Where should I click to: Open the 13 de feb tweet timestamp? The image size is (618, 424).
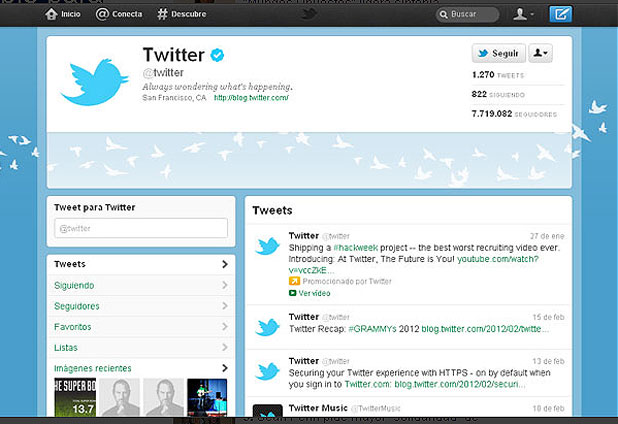(x=549, y=361)
